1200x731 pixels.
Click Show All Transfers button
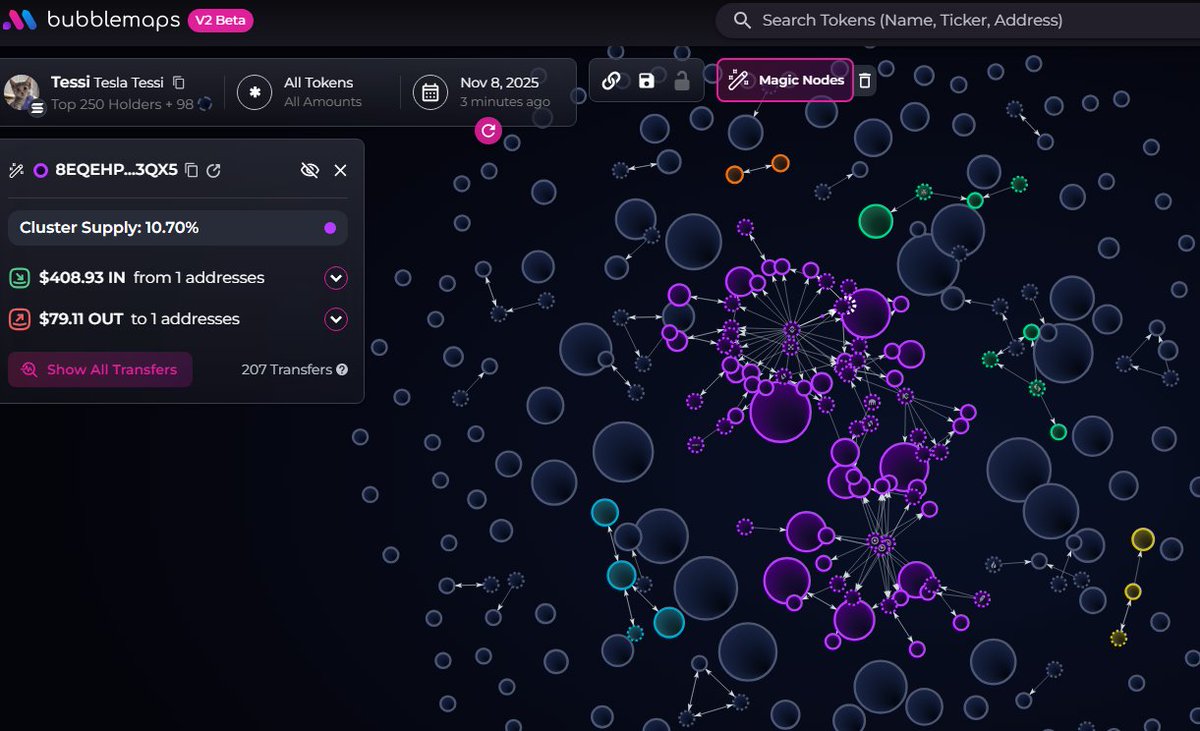coord(100,370)
